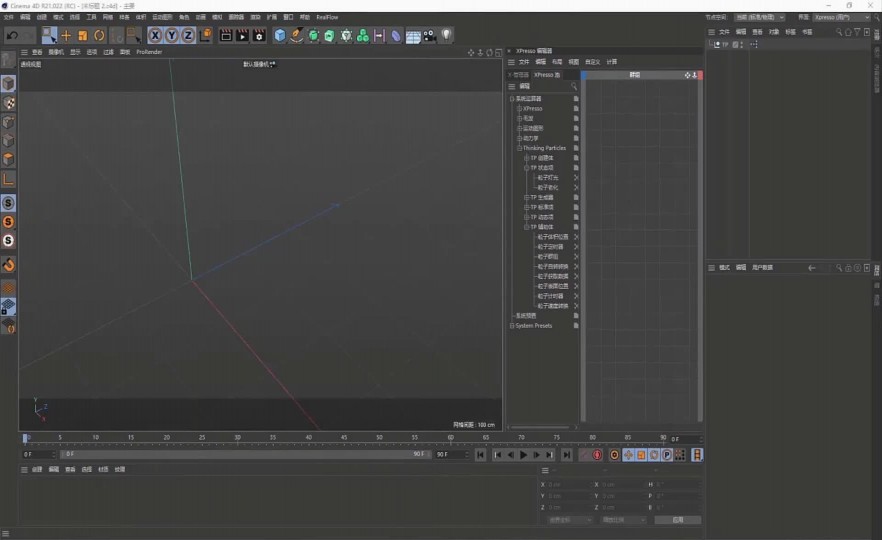Toggle Scale keyframe recording
The height and width of the screenshot is (540, 882).
(641, 454)
